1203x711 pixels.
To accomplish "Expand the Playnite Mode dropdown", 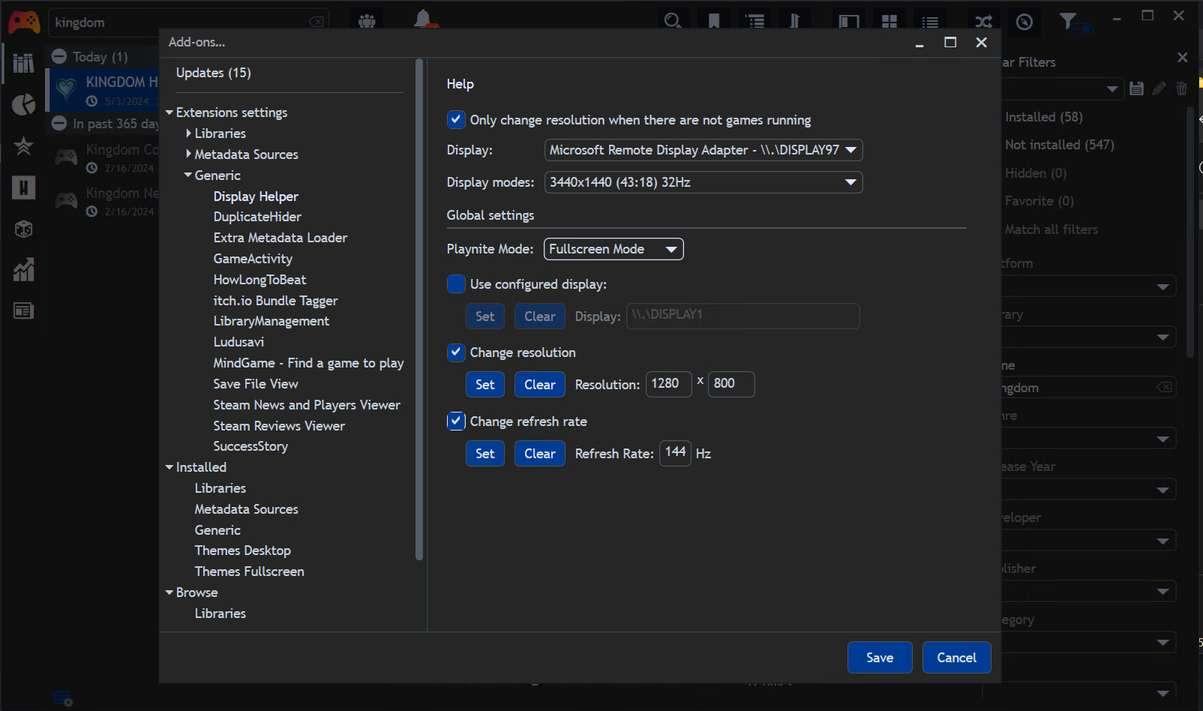I will [x=613, y=249].
